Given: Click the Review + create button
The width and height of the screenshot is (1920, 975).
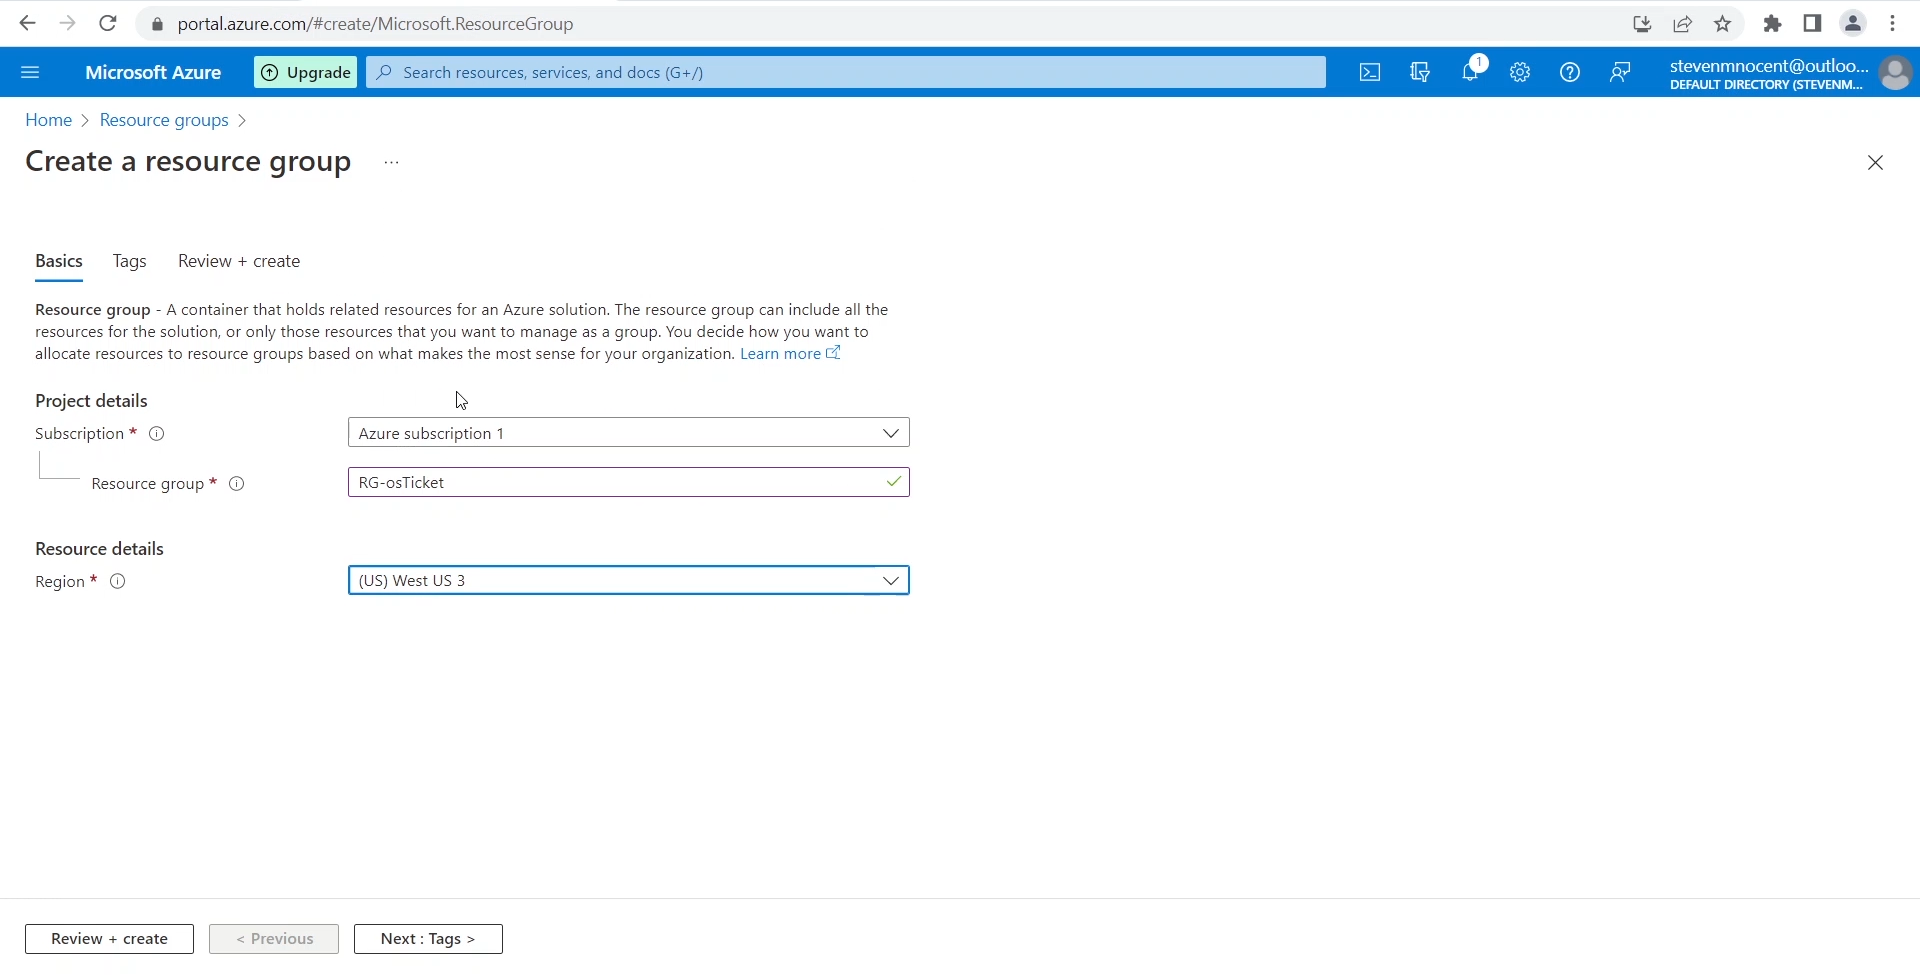Looking at the screenshot, I should (x=109, y=938).
